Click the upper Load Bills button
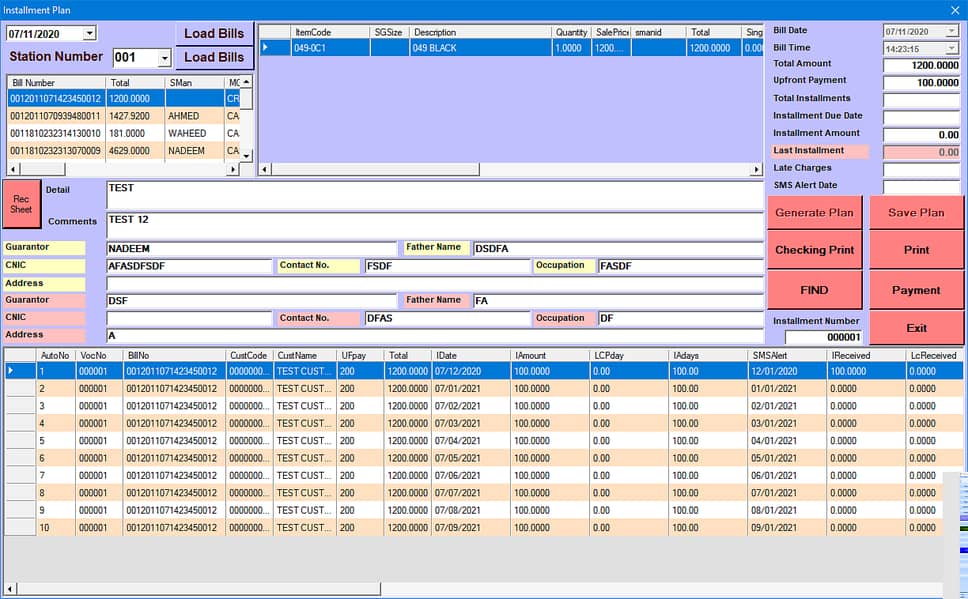Viewport: 968px width, 599px height. pos(214,33)
